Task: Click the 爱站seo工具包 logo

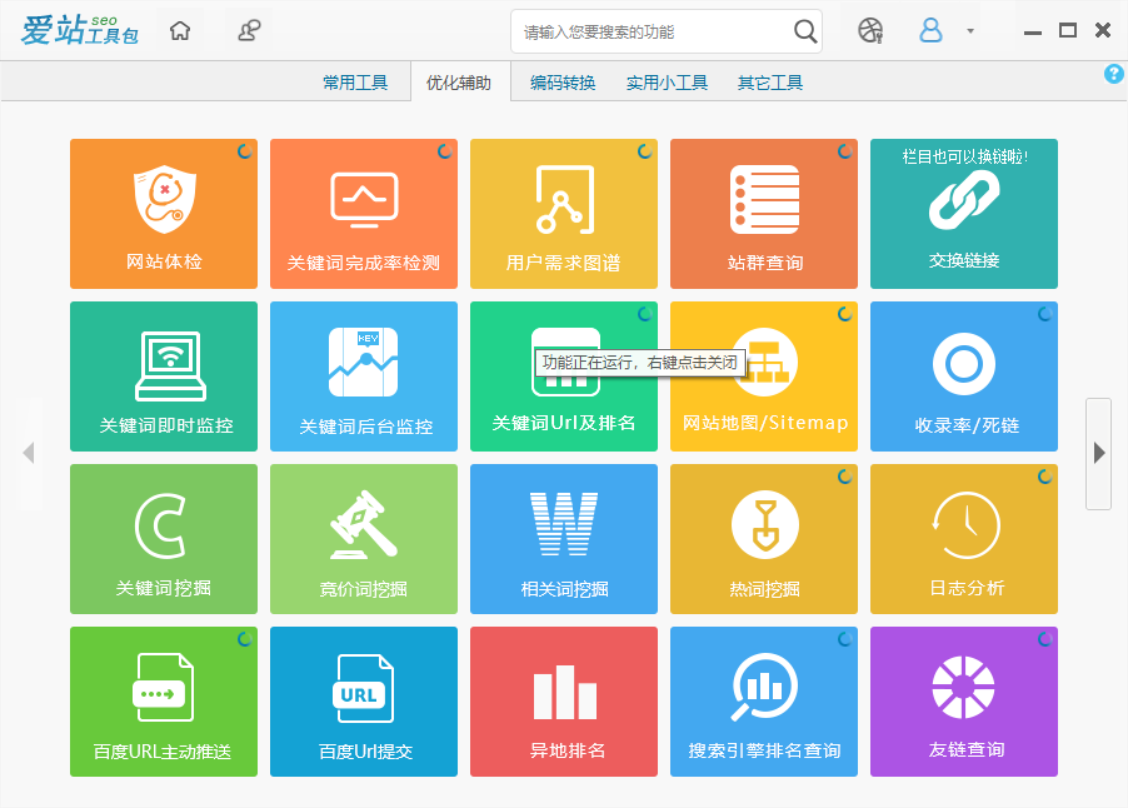Action: coord(79,30)
